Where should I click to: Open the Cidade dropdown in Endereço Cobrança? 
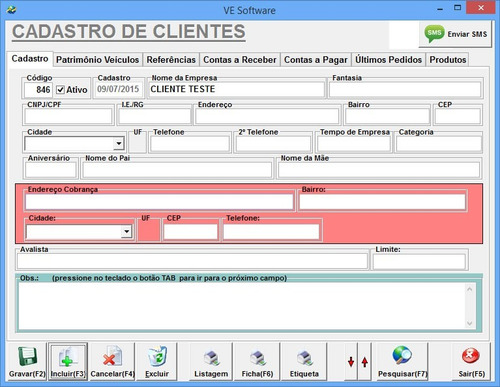point(126,231)
